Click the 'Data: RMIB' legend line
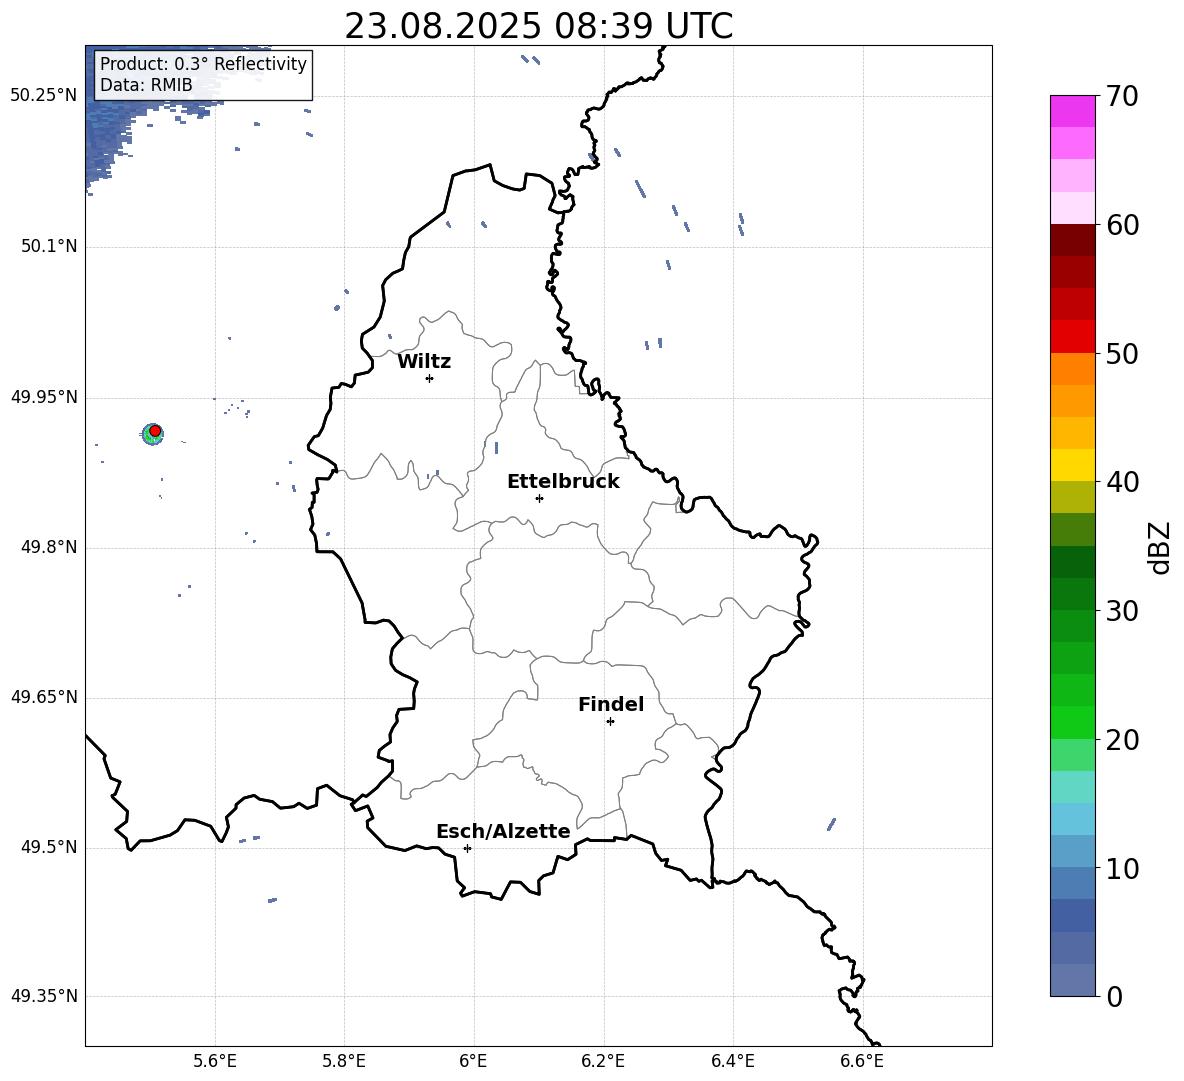1184x1081 pixels. pyautogui.click(x=146, y=85)
